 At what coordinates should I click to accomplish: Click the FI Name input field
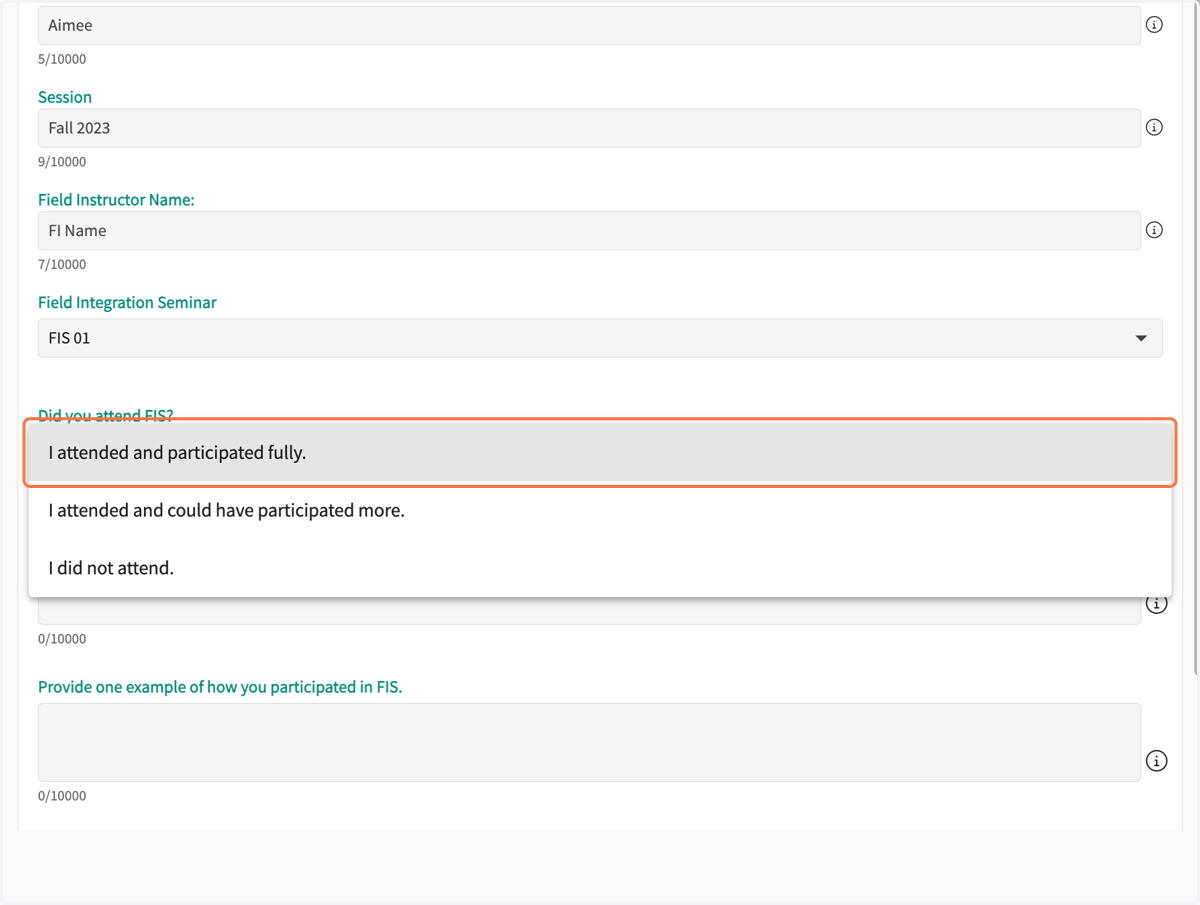pos(589,230)
